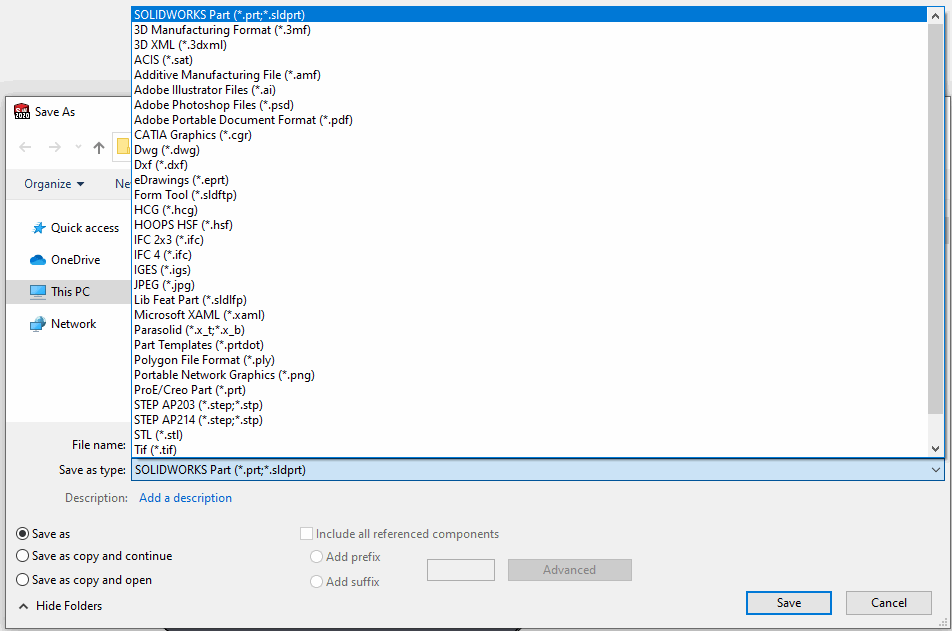Click scroll-down arrow of file type list

935,448
